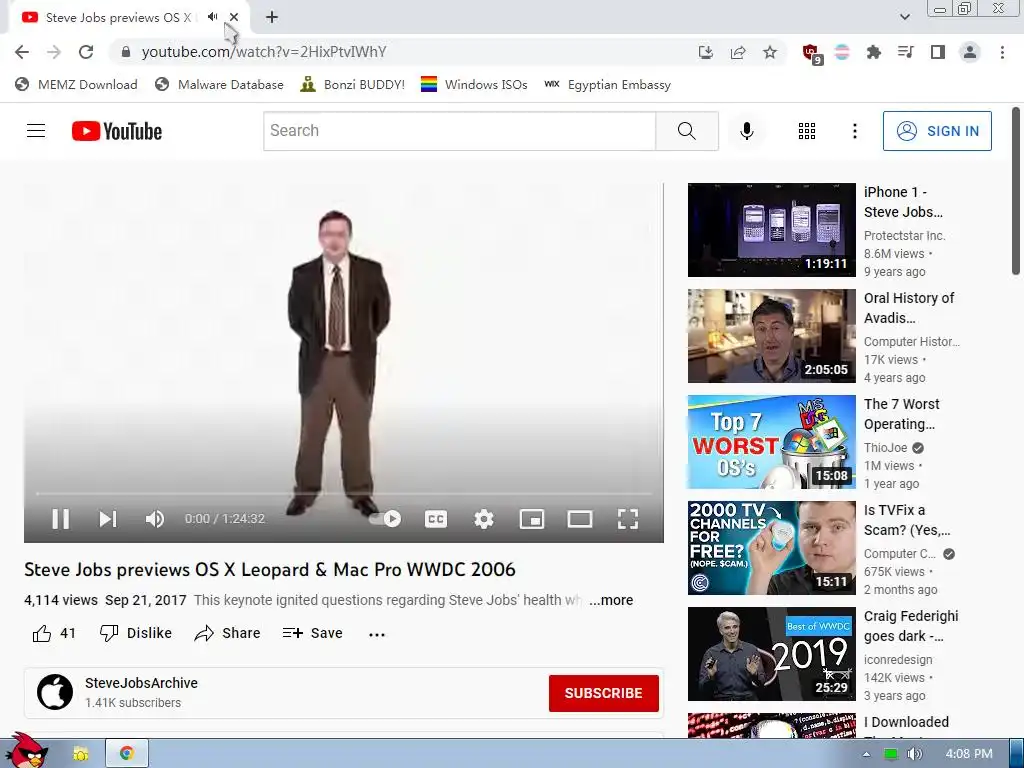Open the MEMZ Download bookmark
Image resolution: width=1024 pixels, height=768 pixels.
tap(76, 84)
